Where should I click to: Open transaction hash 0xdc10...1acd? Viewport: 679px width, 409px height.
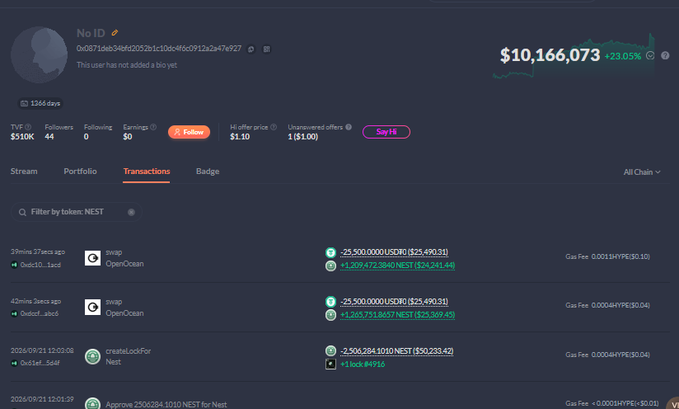coord(40,265)
